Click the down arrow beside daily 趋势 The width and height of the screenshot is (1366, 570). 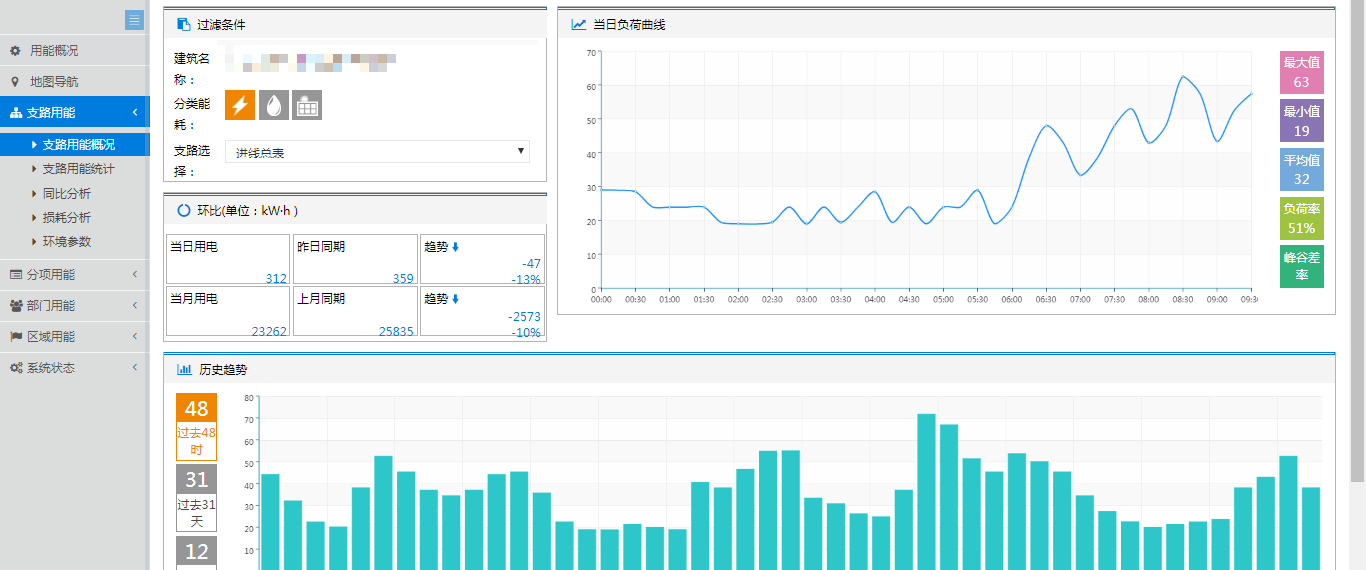click(x=455, y=246)
